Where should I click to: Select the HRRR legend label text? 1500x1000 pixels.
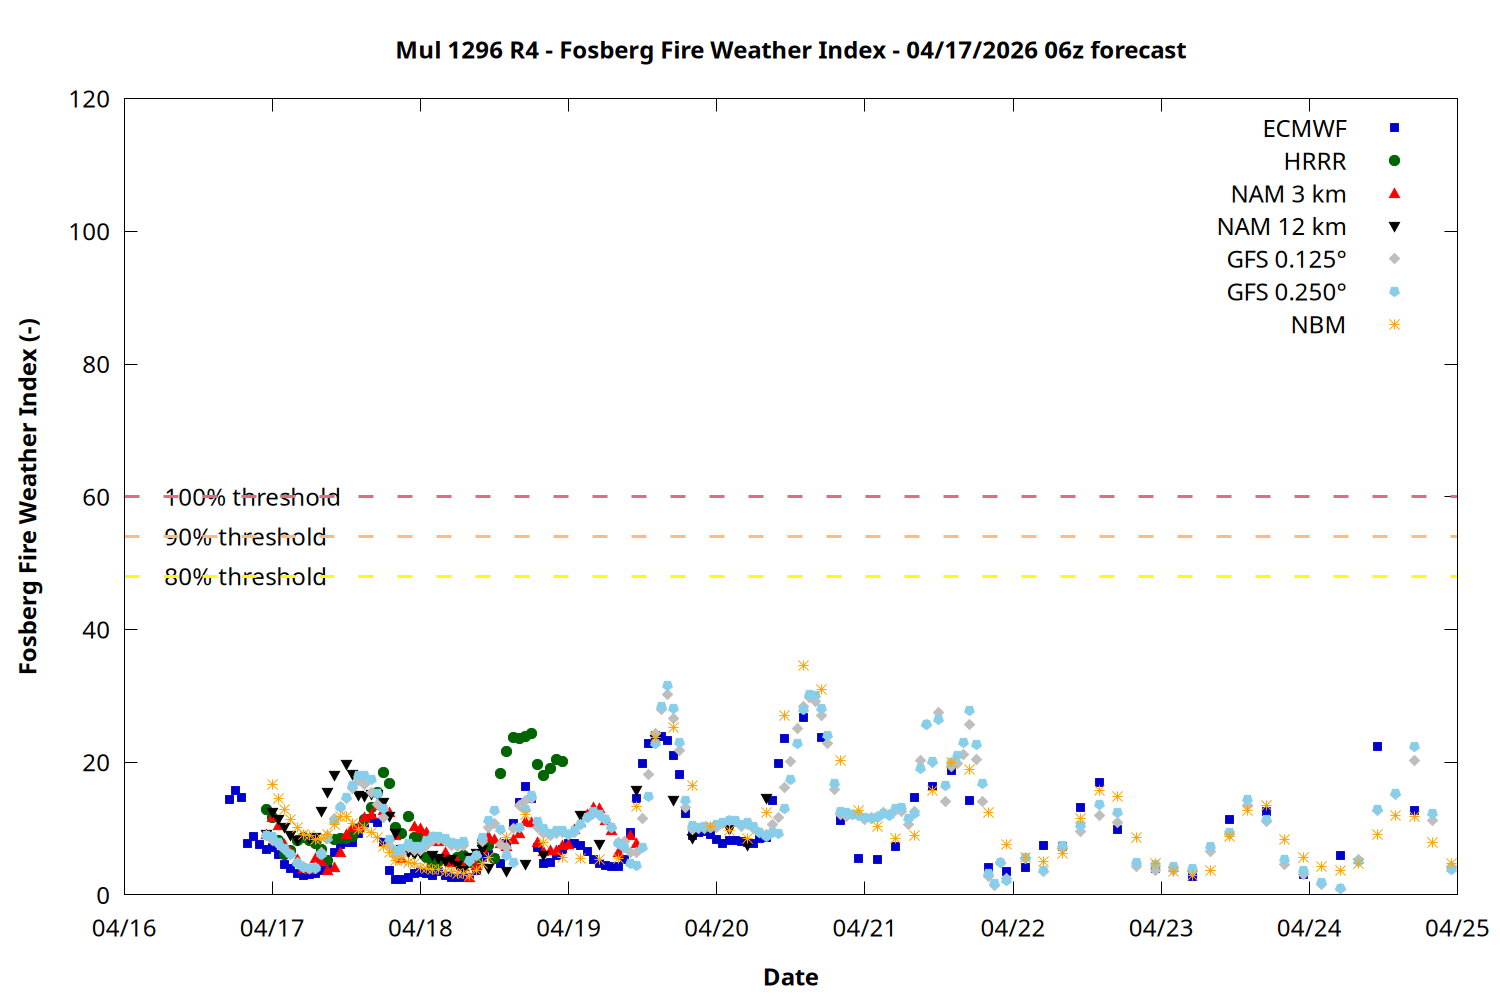coord(1314,162)
